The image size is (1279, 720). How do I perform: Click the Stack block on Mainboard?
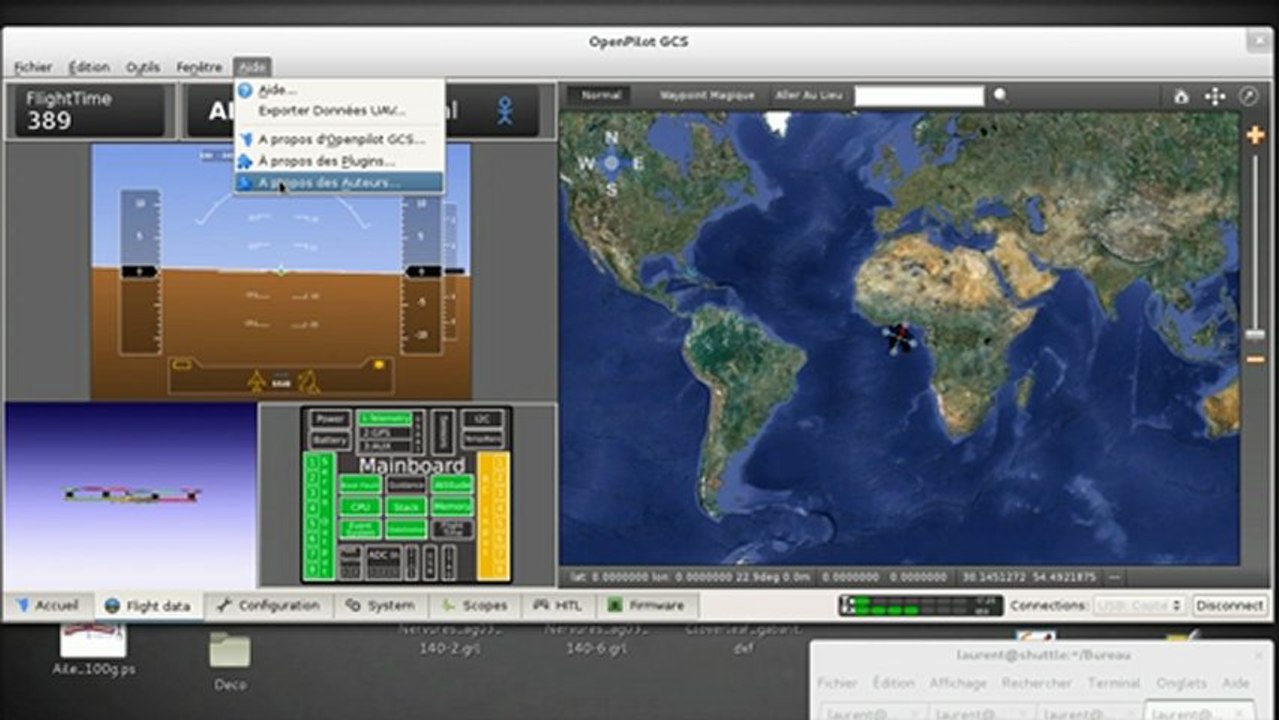point(405,507)
